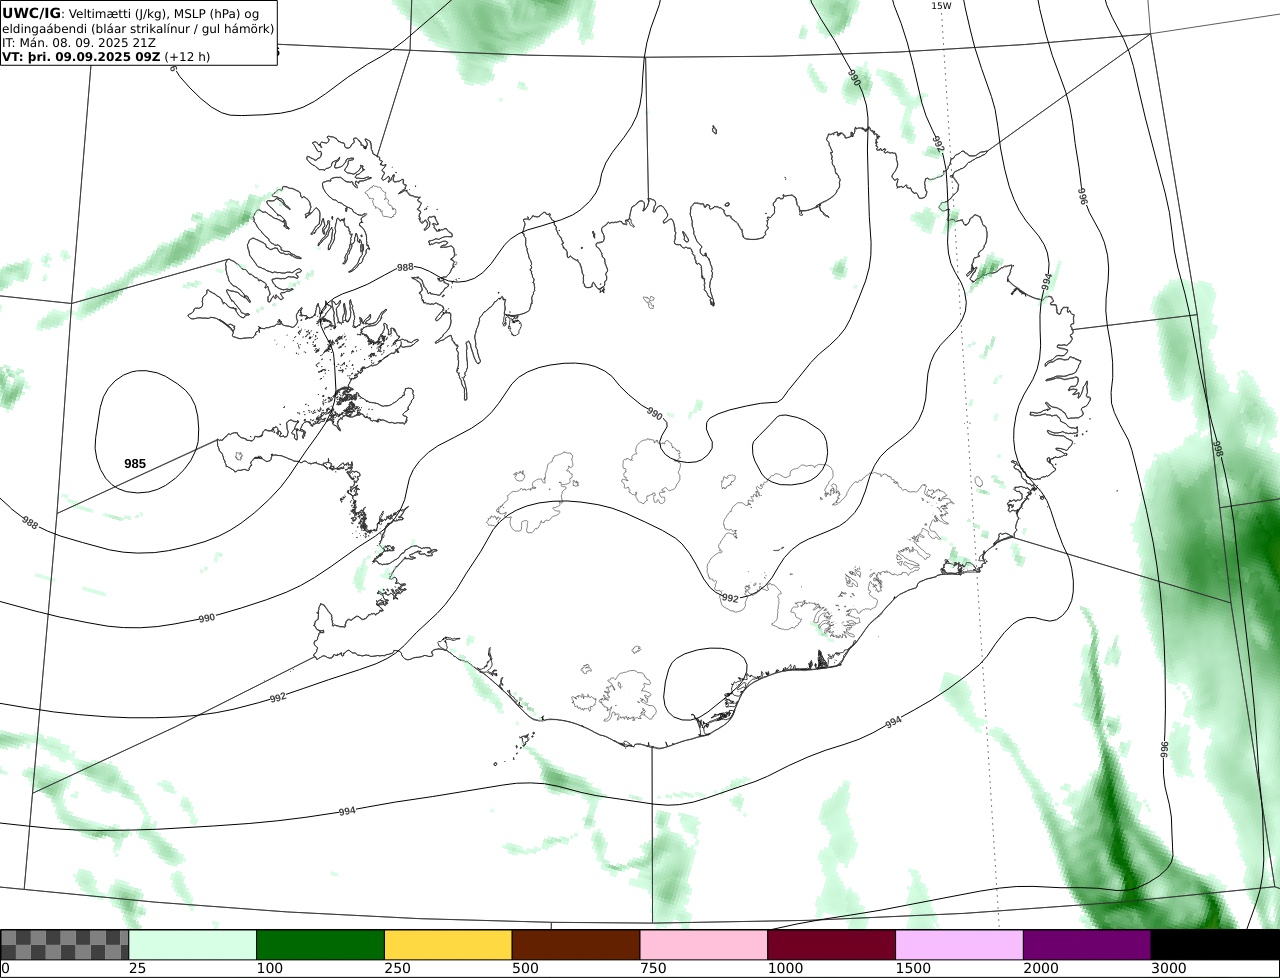1280x978 pixels.
Task: Click the checkered gray 0–25 legend swatch
Action: (65, 945)
